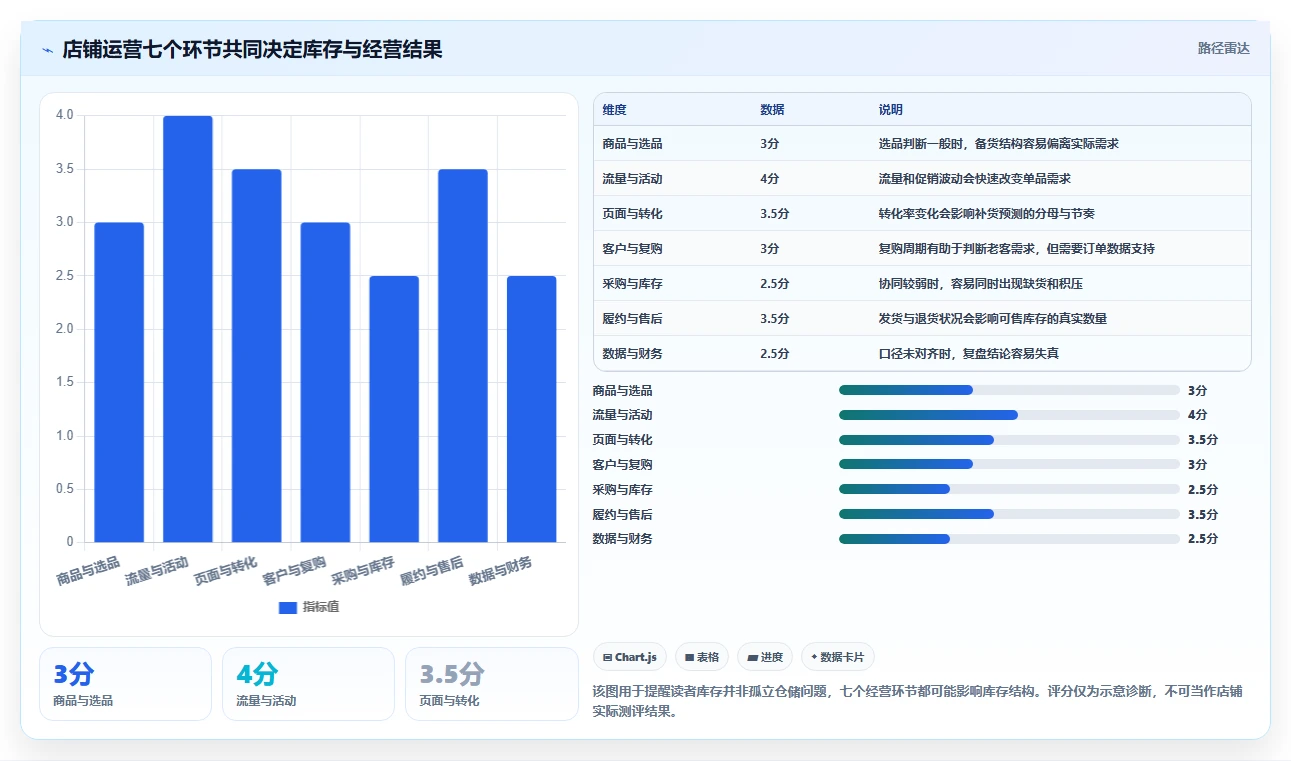Click the 客户与复购 progress bar

[1010, 464]
